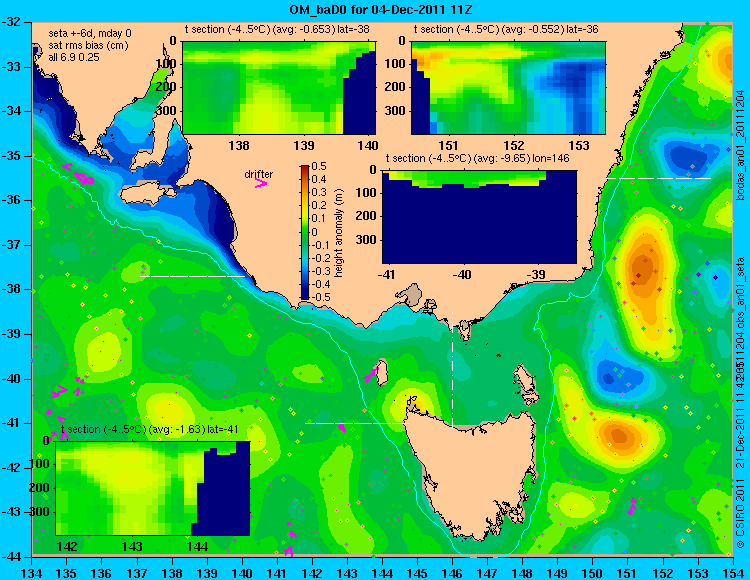Click the -32 latitude label on main axis

click(13, 22)
